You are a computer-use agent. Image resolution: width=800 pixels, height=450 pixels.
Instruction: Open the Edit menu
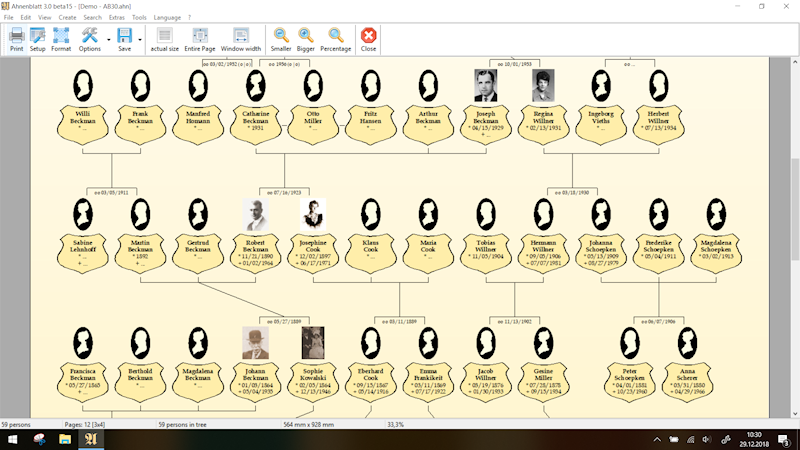click(x=26, y=17)
